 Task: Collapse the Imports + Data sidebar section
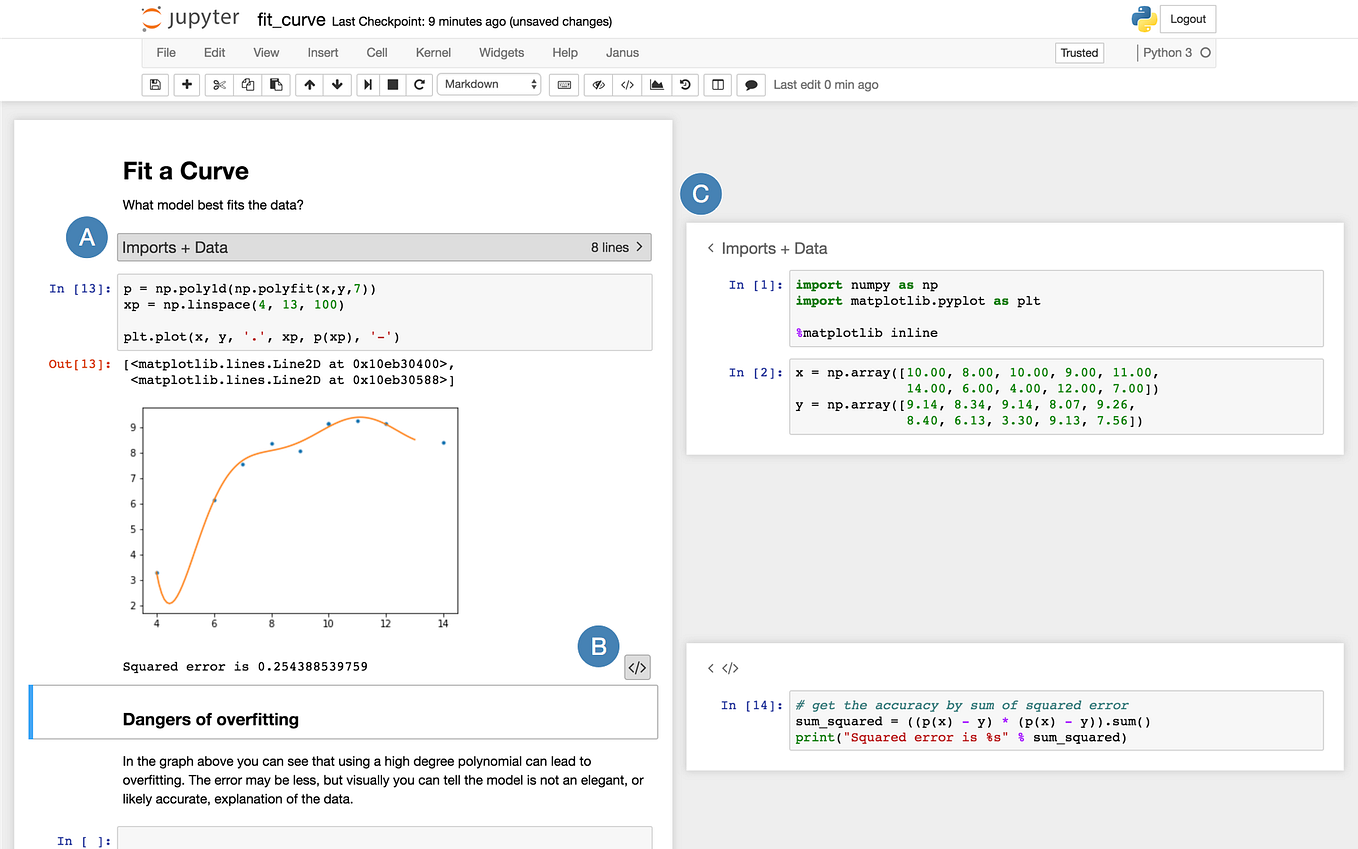(x=710, y=248)
